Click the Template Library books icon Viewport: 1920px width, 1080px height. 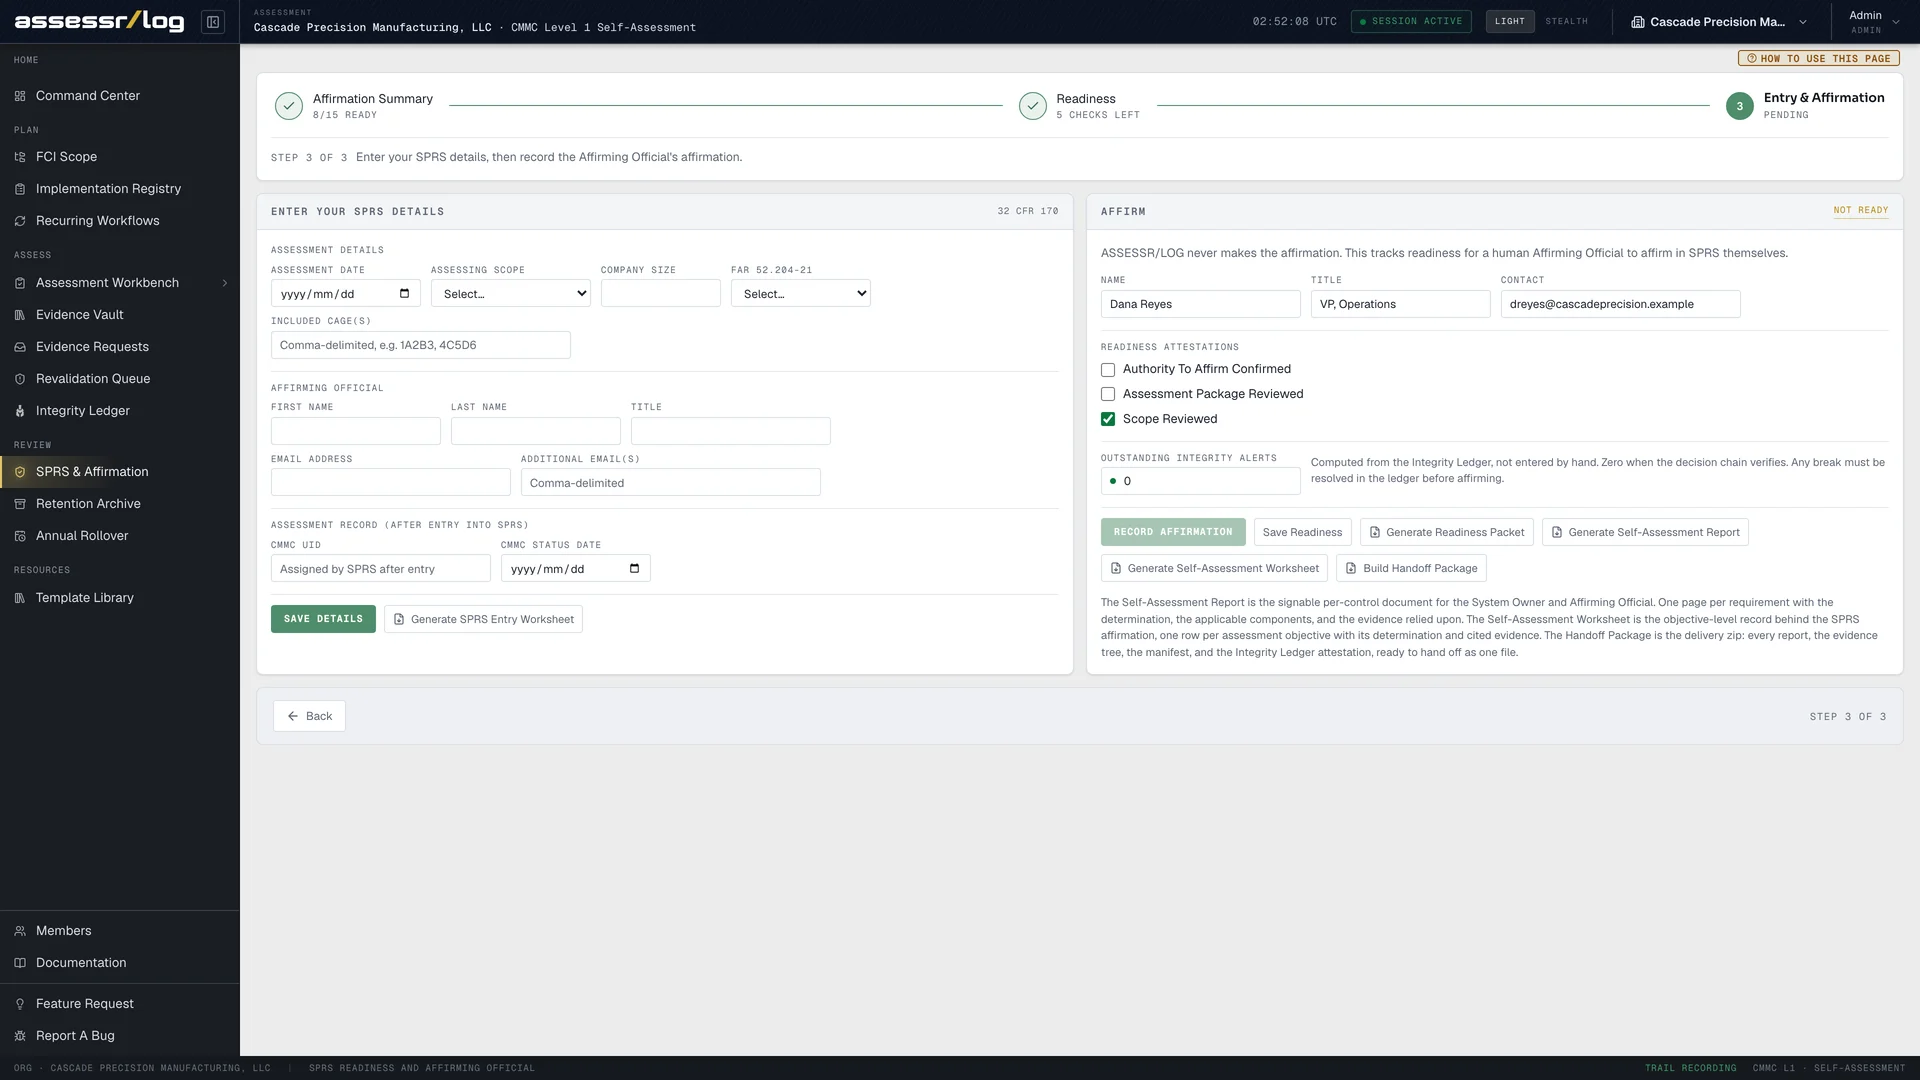pos(20,598)
